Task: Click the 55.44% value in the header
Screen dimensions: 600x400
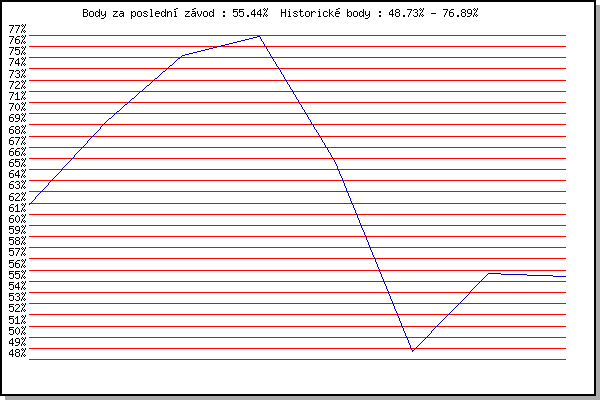Action: tap(250, 13)
